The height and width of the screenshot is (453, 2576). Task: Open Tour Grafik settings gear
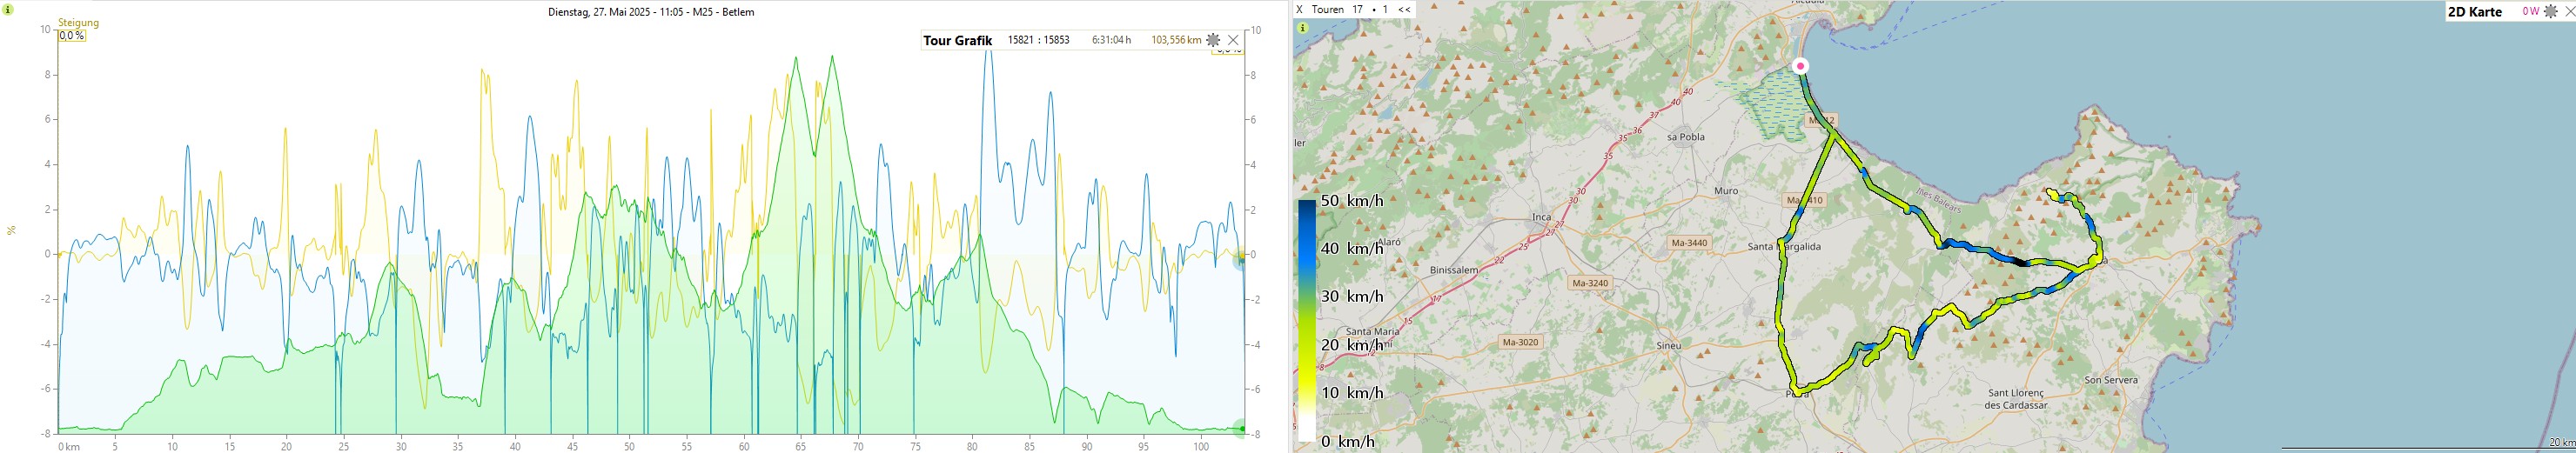tap(1213, 40)
